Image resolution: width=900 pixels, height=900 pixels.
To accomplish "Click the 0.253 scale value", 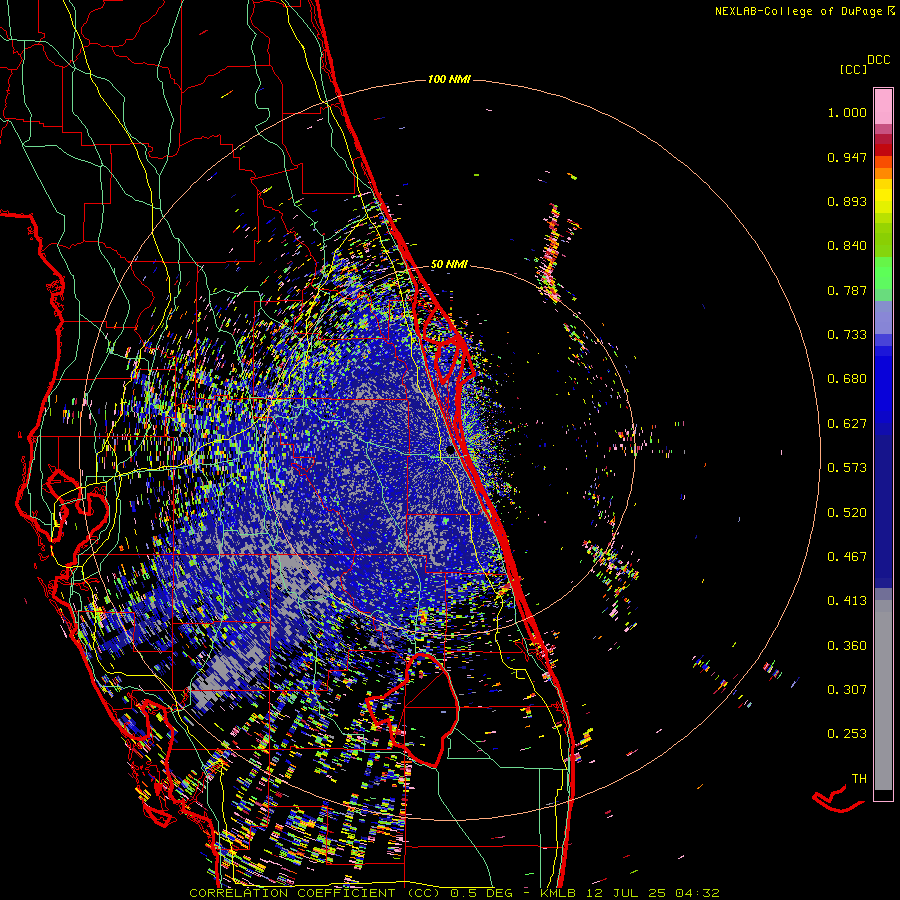I will click(847, 734).
